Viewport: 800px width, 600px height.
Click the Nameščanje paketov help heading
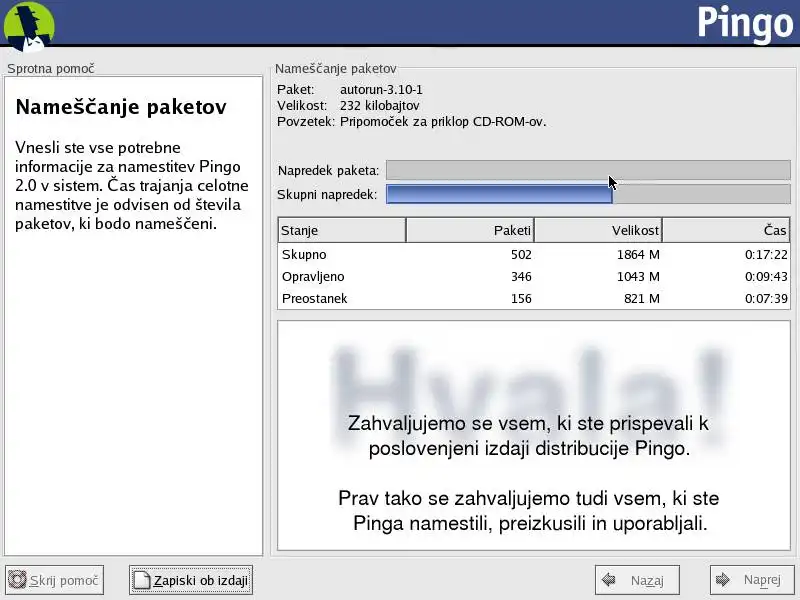click(121, 107)
